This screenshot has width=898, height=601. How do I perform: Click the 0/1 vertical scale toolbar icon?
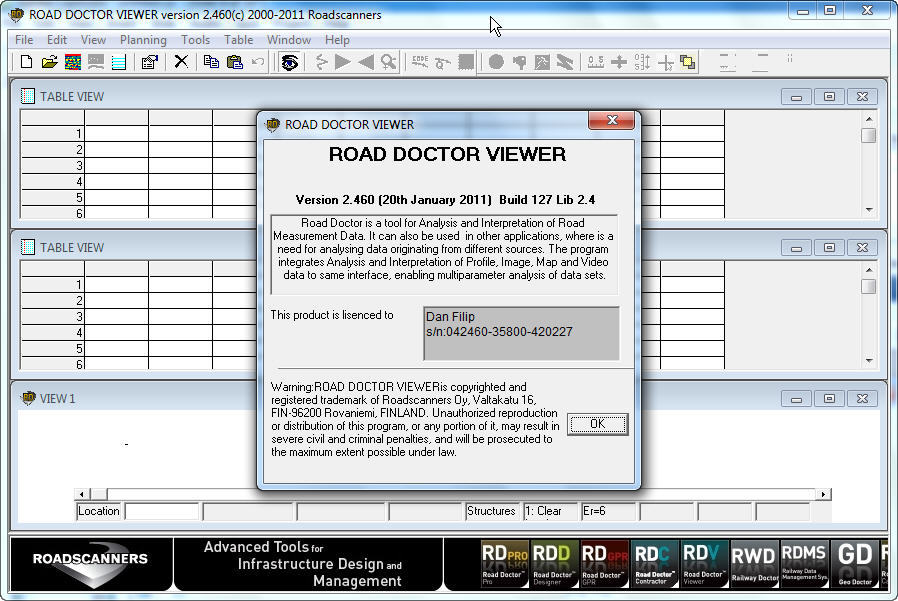click(x=642, y=61)
